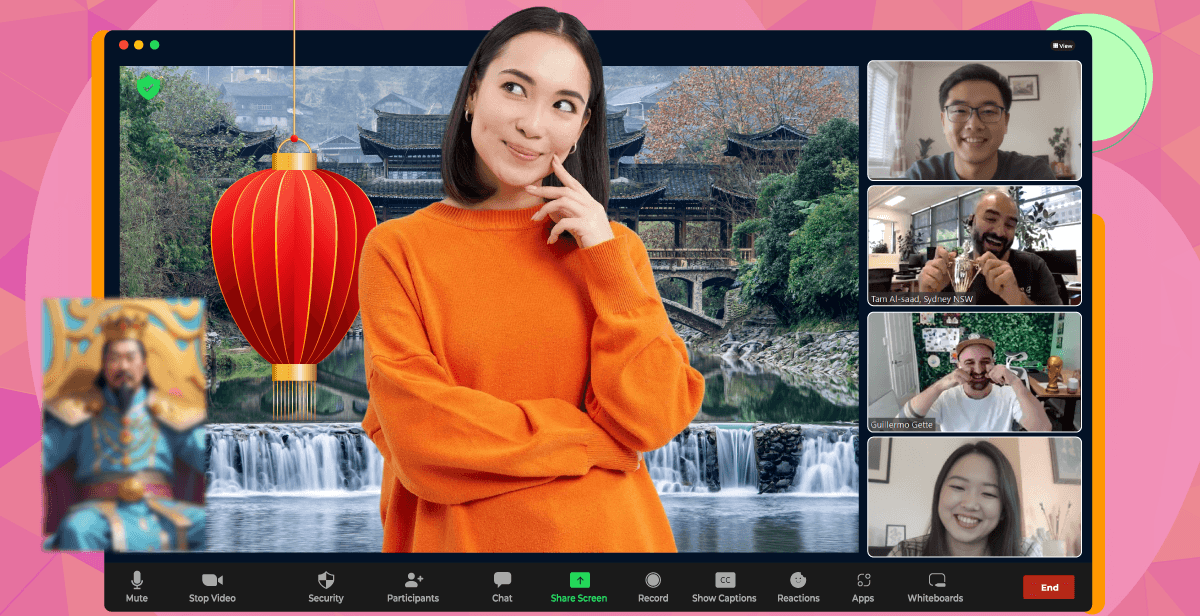Start recording with the Record button

pyautogui.click(x=653, y=586)
